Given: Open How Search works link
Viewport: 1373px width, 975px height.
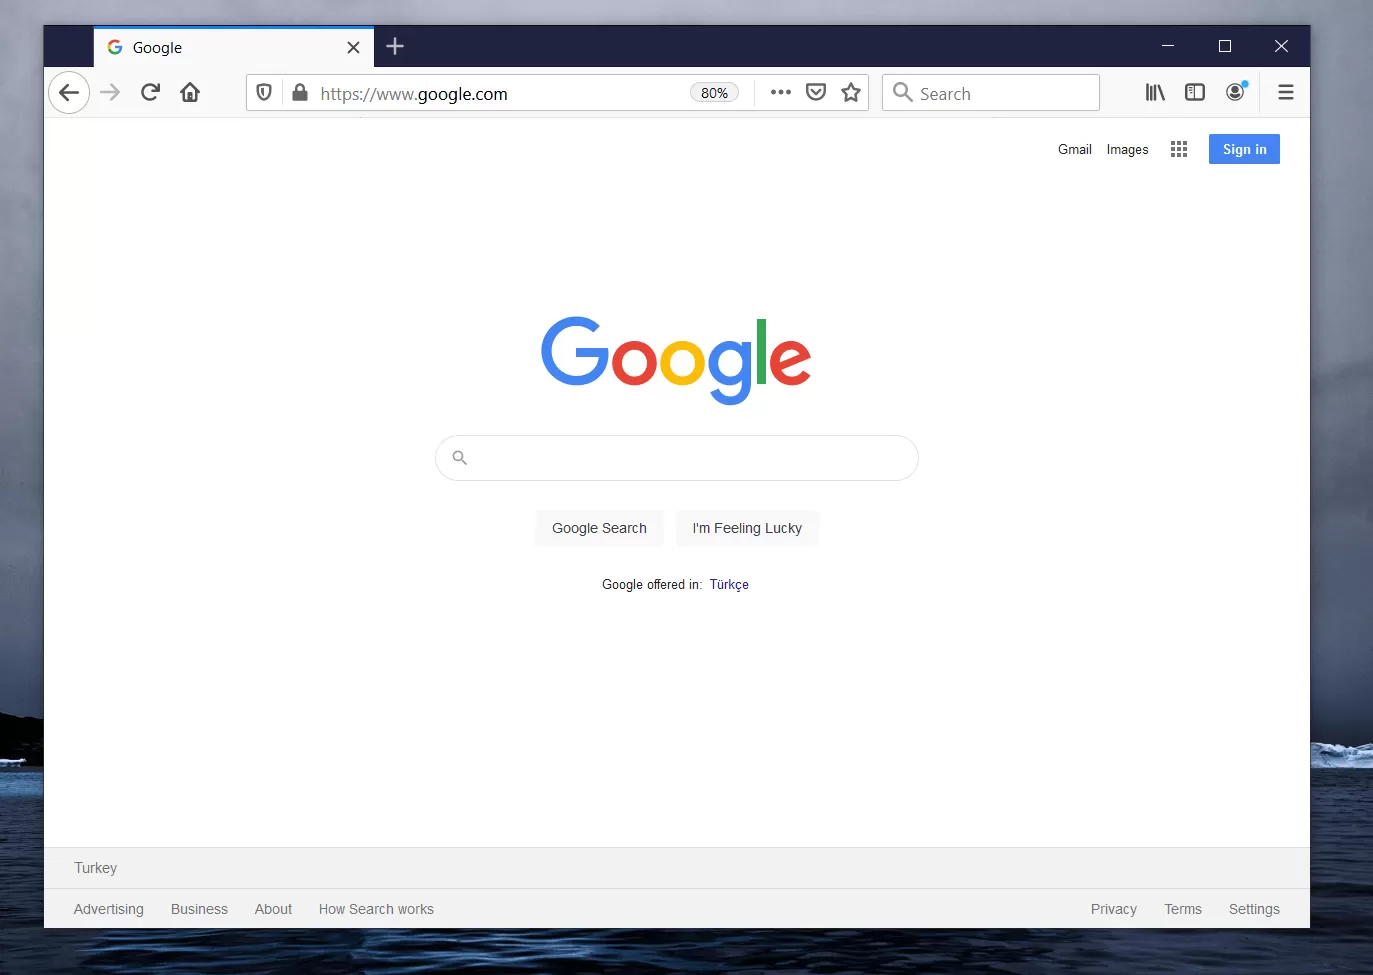Looking at the screenshot, I should point(376,909).
